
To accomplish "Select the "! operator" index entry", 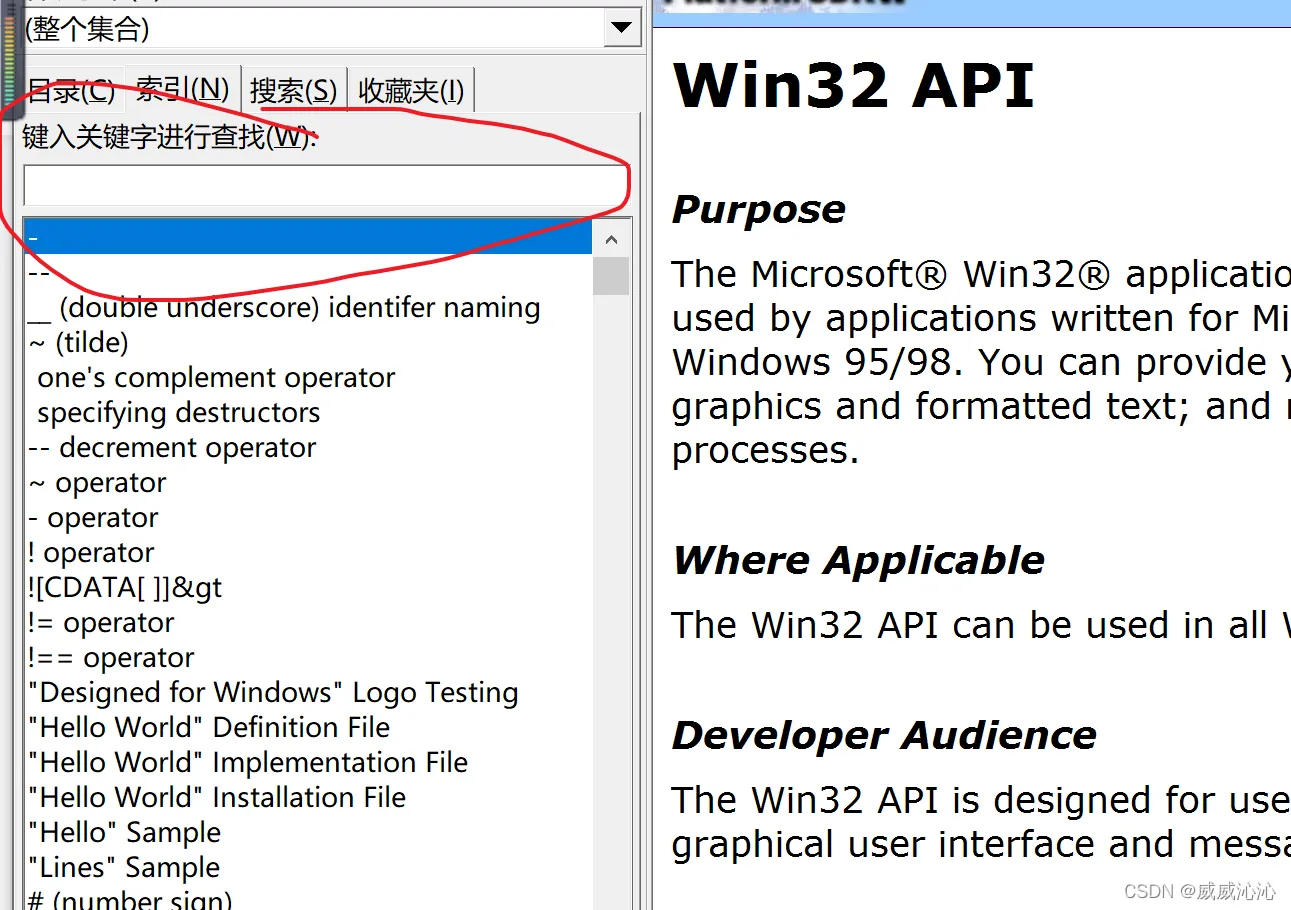I will coord(91,553).
